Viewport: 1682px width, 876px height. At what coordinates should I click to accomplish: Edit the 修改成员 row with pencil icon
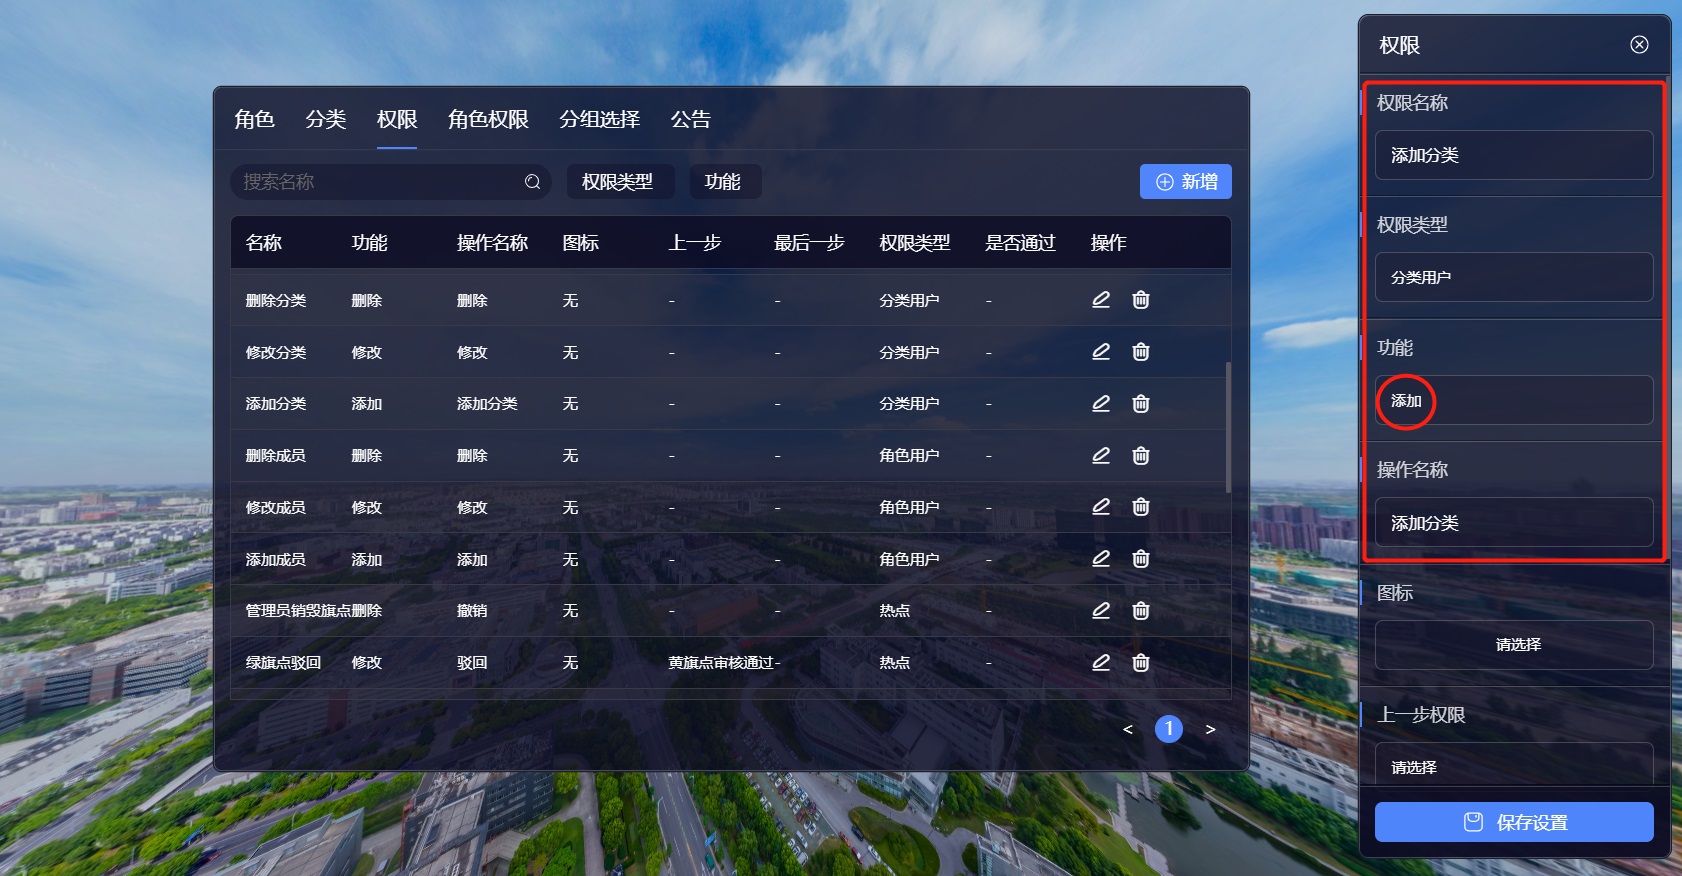pyautogui.click(x=1101, y=507)
